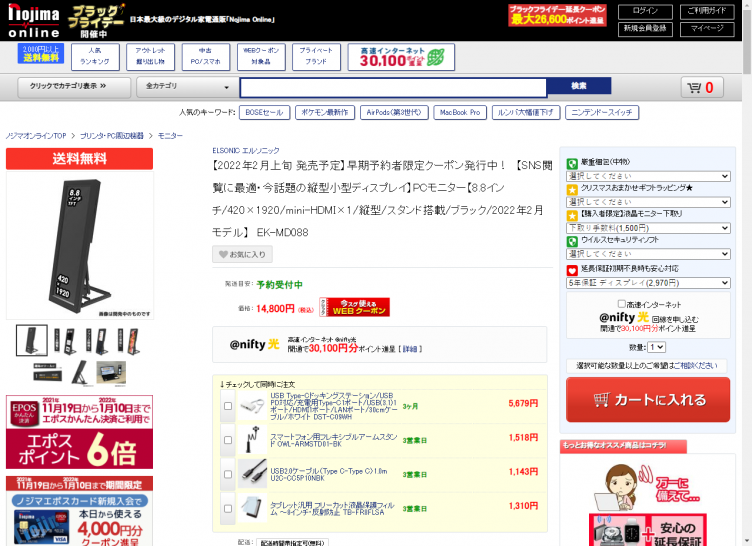This screenshot has height=546, width=752.
Task: Open the ウイルスセキュリティソフト dropdown
Action: point(648,254)
